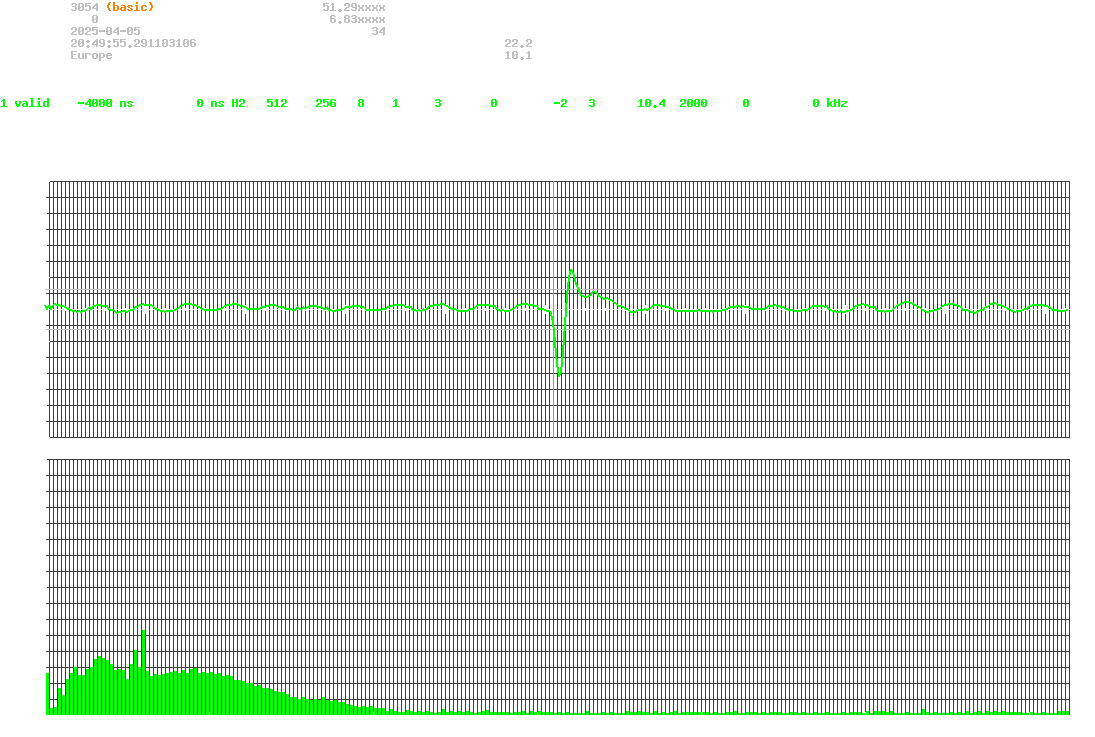Image resolution: width=1095 pixels, height=737 pixels.
Task: Click the timestamp 20:49:55 value
Action: pyautogui.click(x=90, y=43)
